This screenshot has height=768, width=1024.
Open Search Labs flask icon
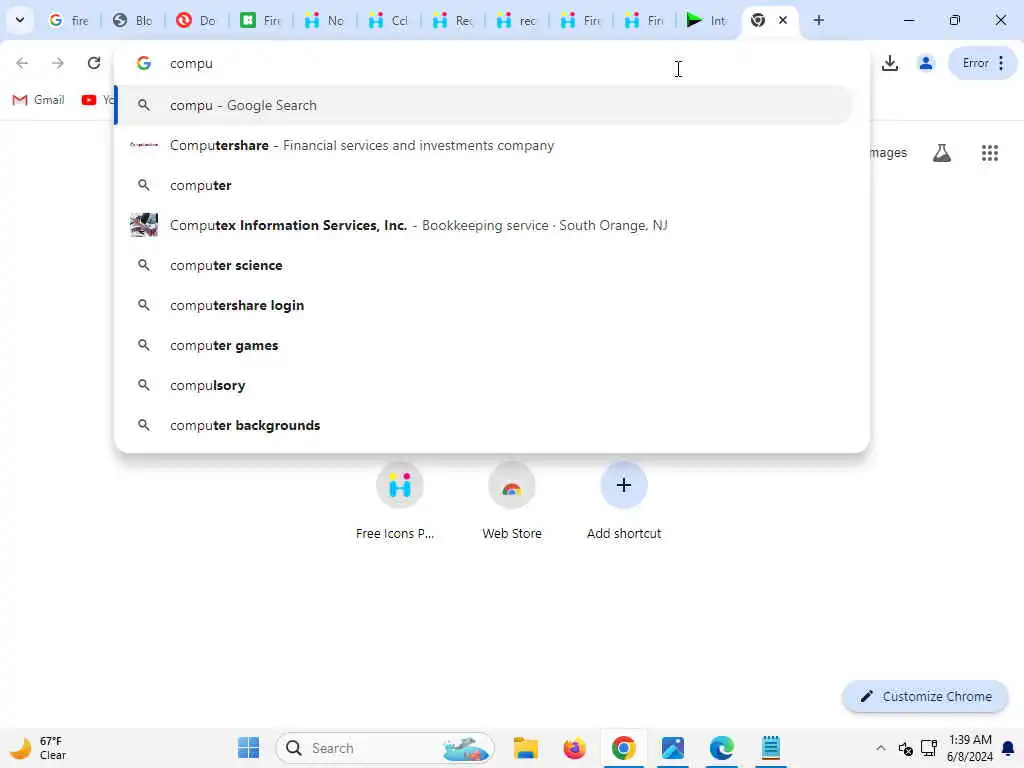click(x=942, y=153)
